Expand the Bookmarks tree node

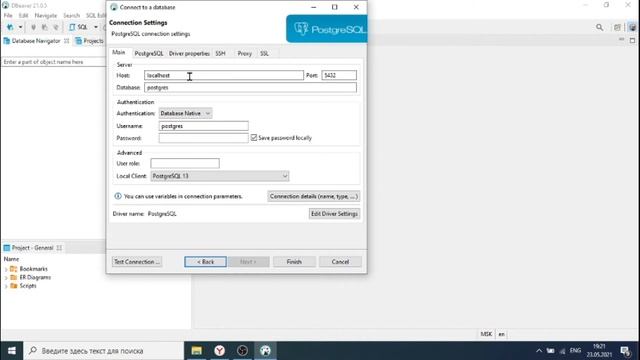(x=6, y=269)
